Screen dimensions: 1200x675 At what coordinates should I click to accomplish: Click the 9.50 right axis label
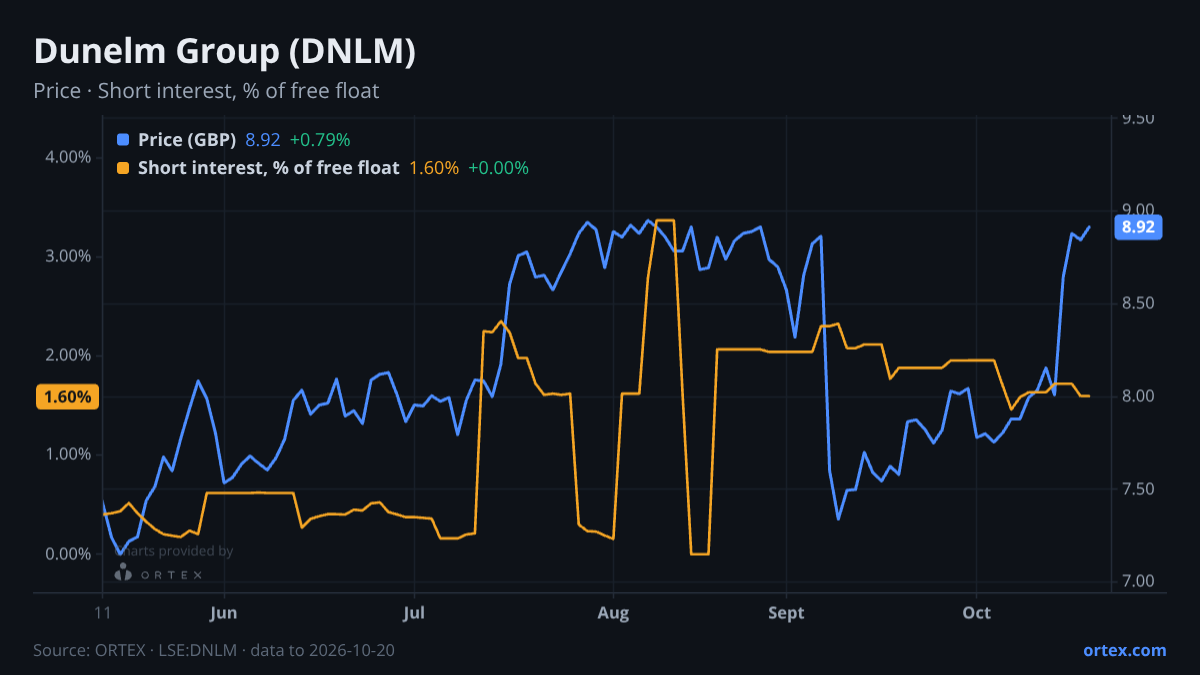[x=1138, y=119]
